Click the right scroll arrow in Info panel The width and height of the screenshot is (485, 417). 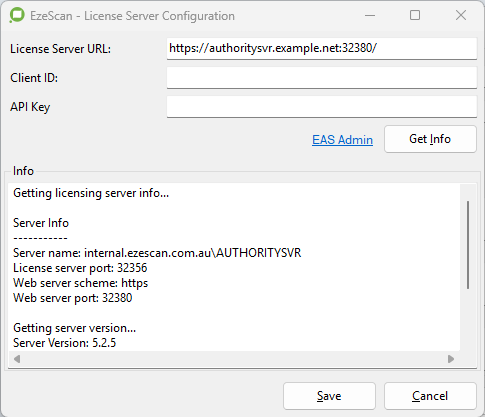click(x=451, y=359)
